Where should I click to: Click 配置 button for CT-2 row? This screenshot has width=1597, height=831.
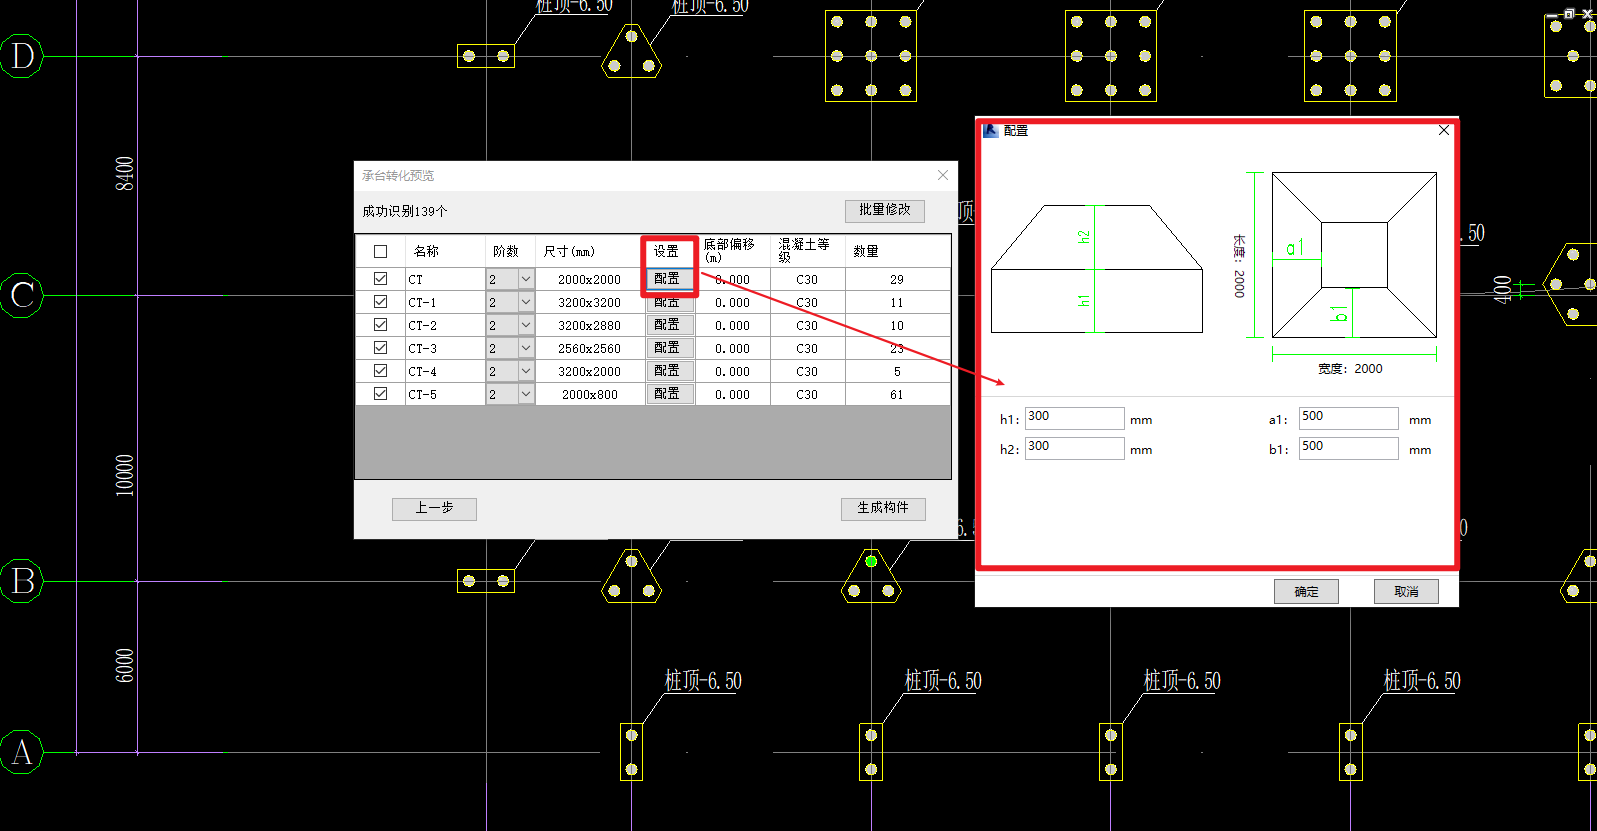click(669, 325)
